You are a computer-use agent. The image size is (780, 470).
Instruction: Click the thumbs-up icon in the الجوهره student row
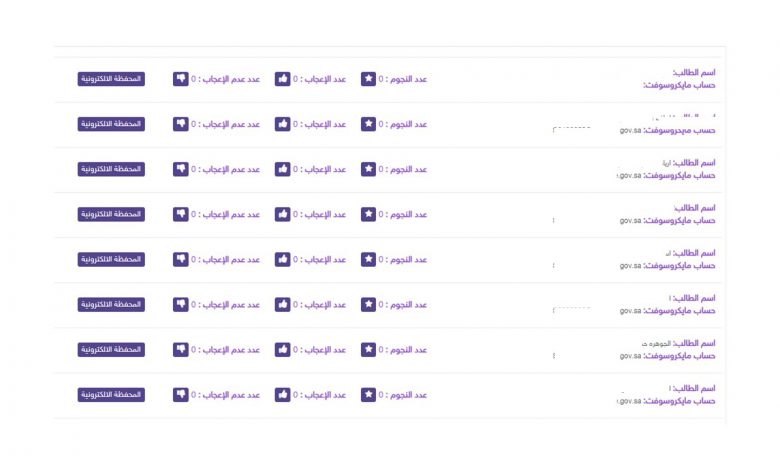tap(283, 350)
